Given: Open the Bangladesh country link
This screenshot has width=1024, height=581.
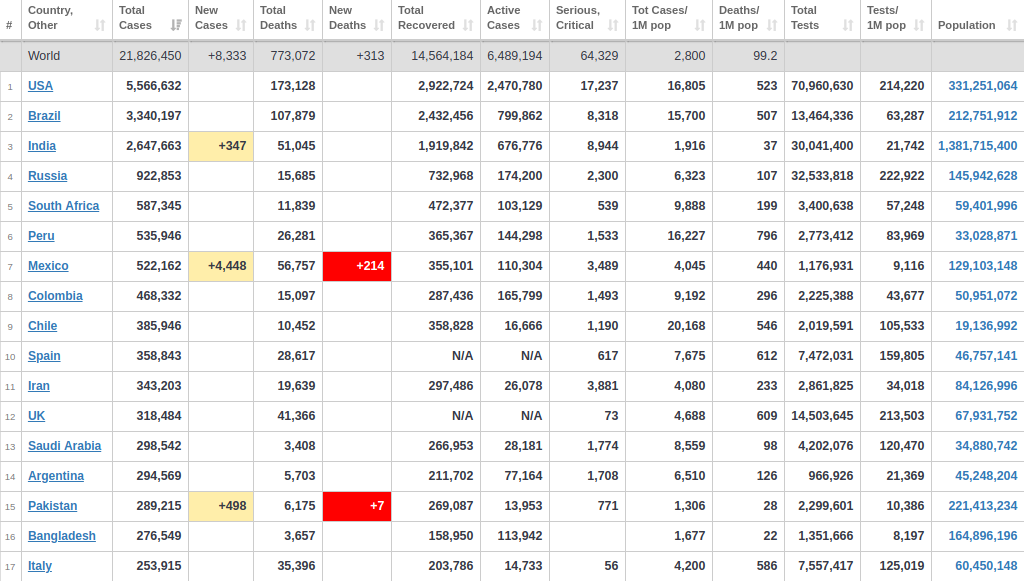Looking at the screenshot, I should pyautogui.click(x=62, y=537).
